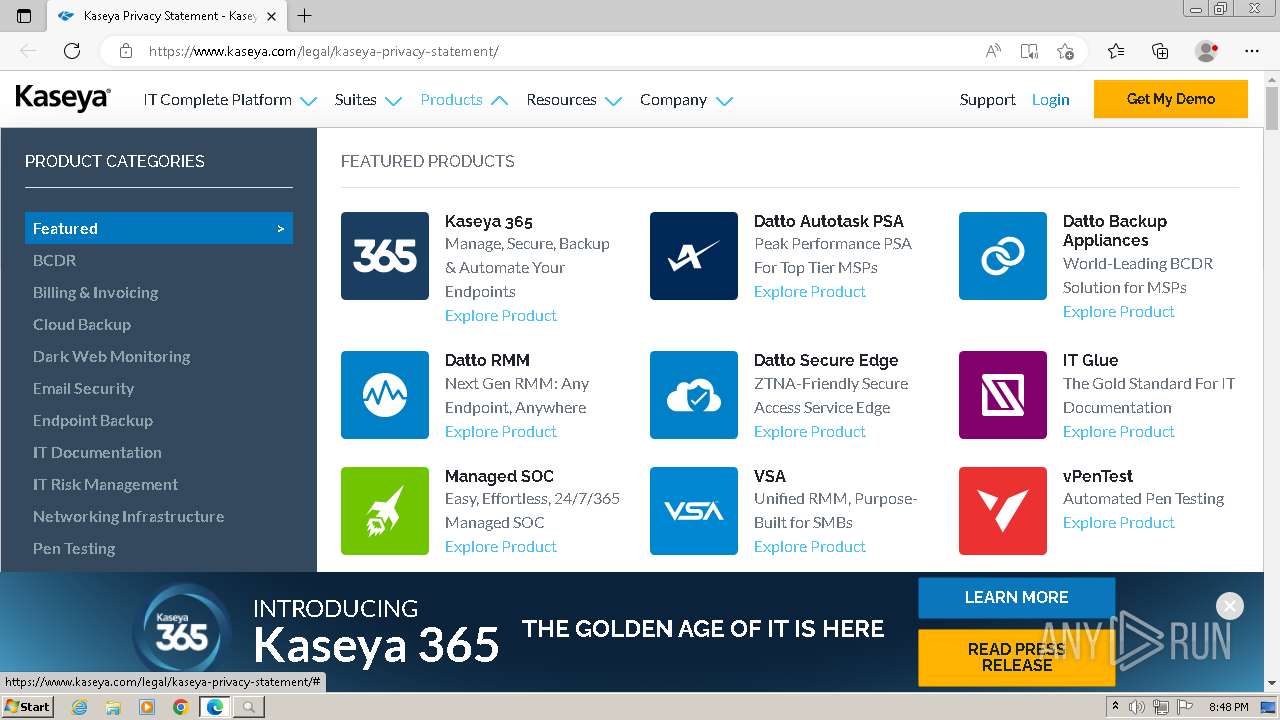Explore Product link under Kaseya 365
Screen dimensions: 1280x720
click(501, 315)
